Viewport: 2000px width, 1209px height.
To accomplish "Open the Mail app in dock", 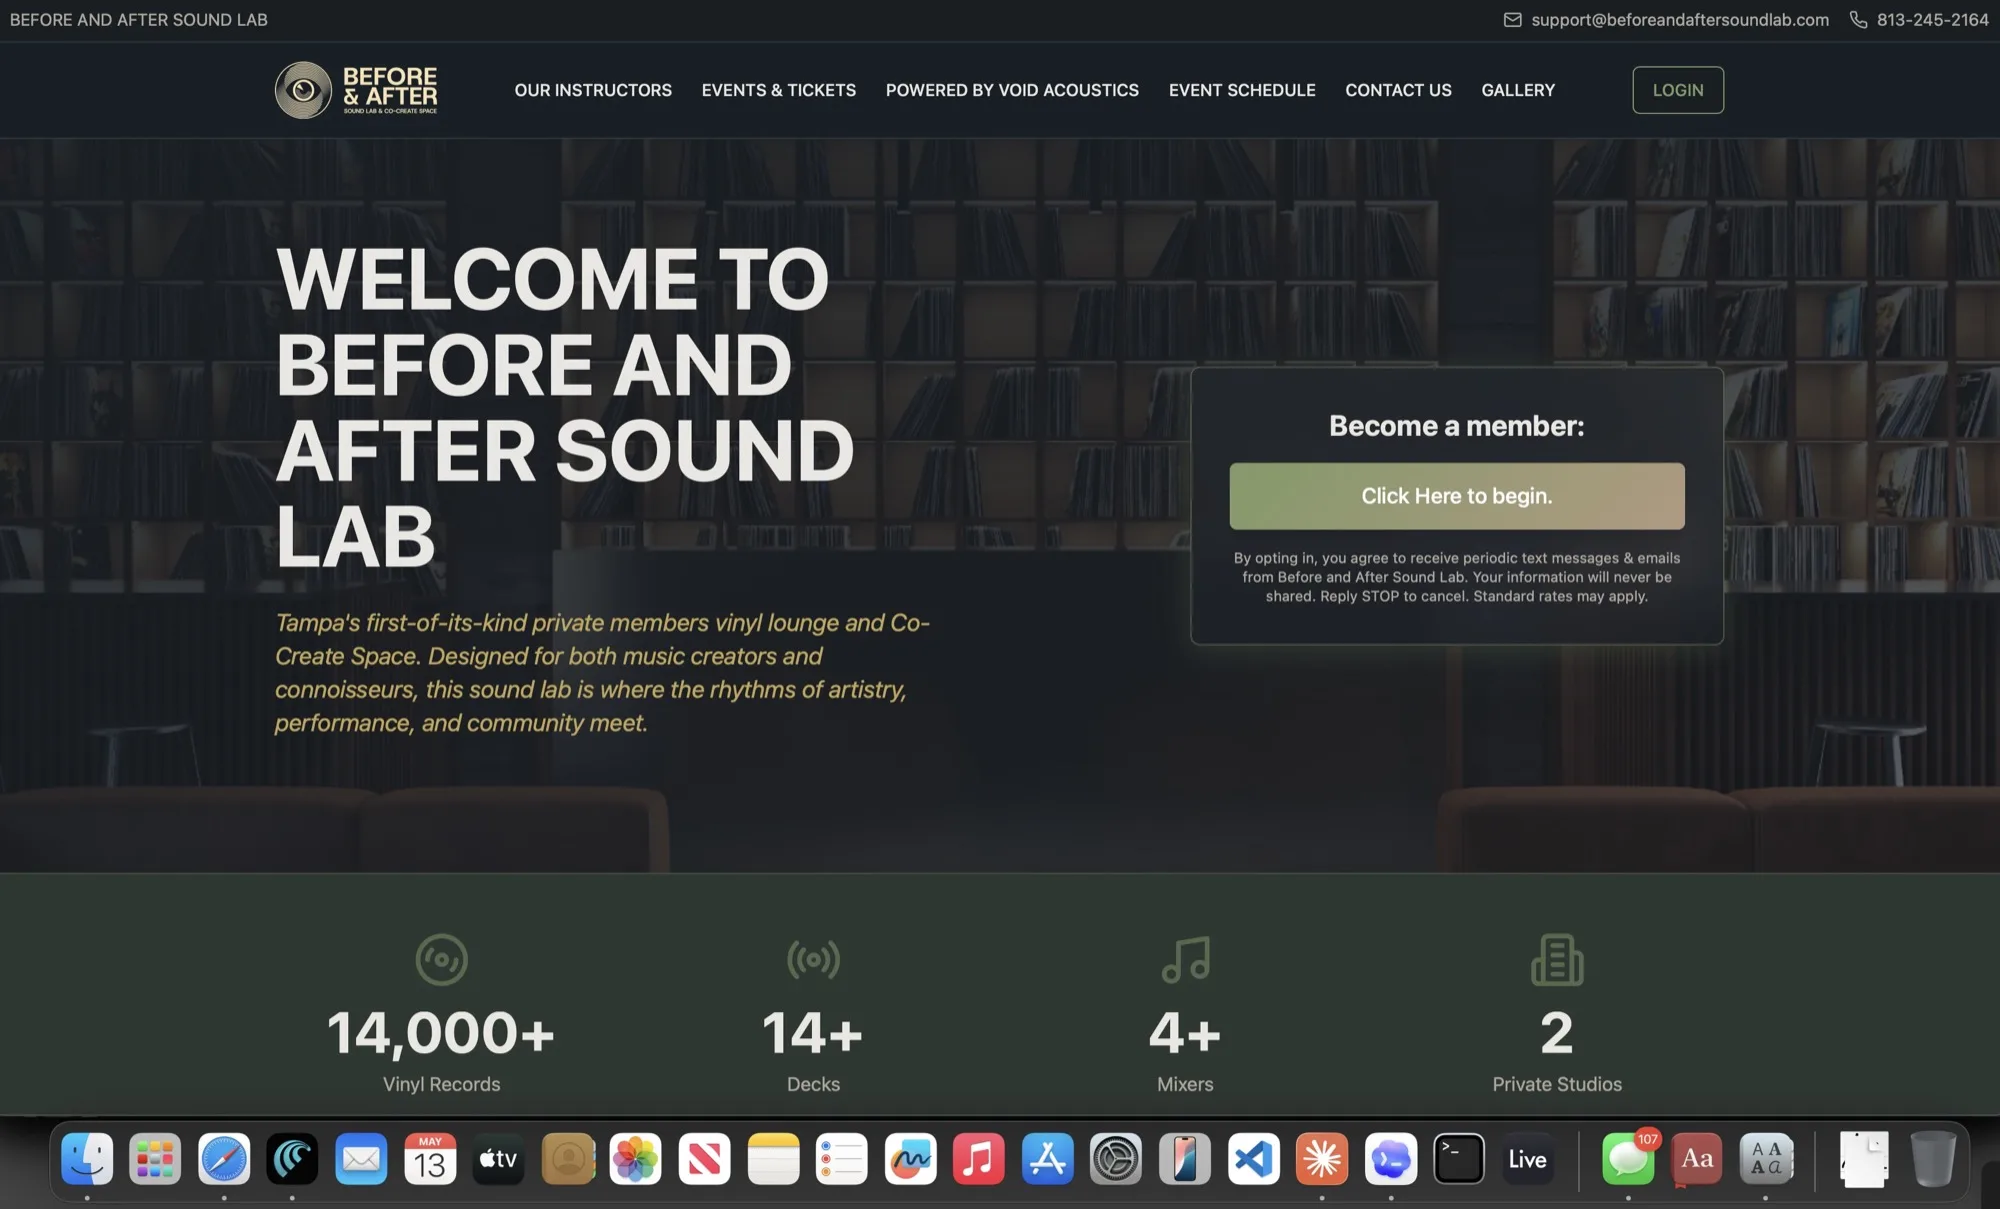I will [x=361, y=1159].
